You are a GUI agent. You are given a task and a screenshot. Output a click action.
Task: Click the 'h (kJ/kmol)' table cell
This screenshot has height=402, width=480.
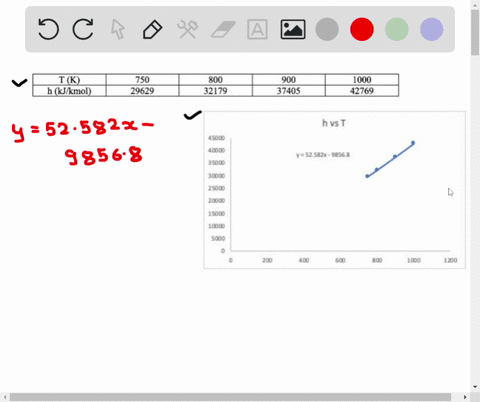tap(69, 91)
